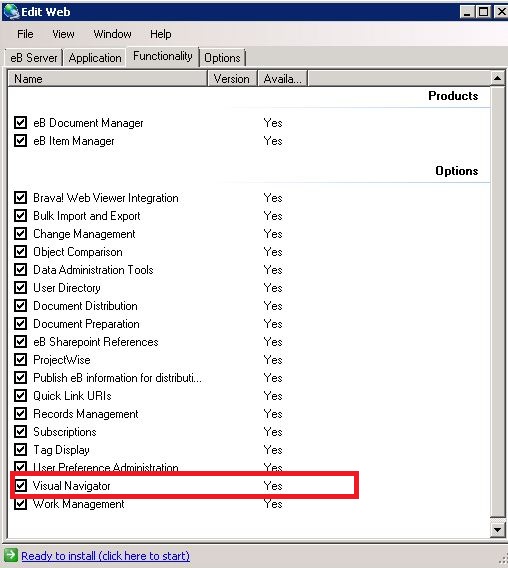Maximize the Edit Web window
The width and height of the screenshot is (508, 568).
point(483,12)
